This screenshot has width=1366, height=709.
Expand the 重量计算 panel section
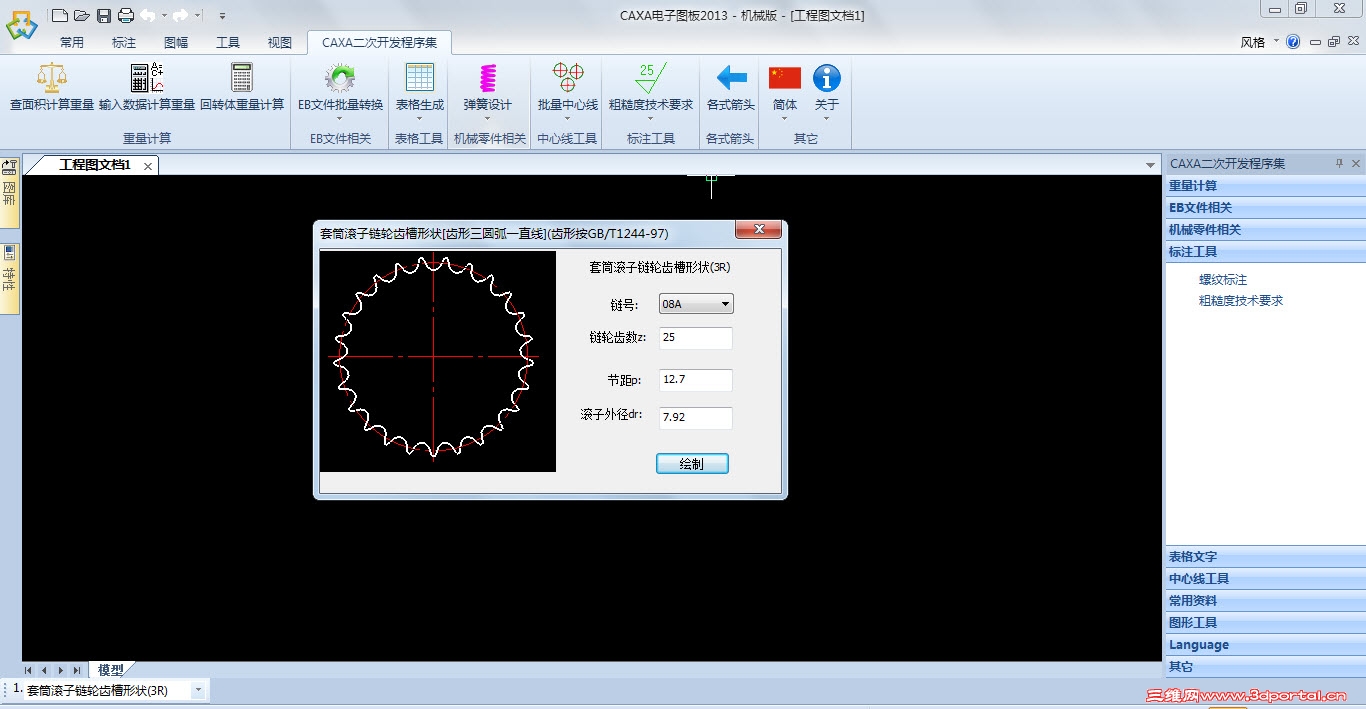coord(1265,186)
